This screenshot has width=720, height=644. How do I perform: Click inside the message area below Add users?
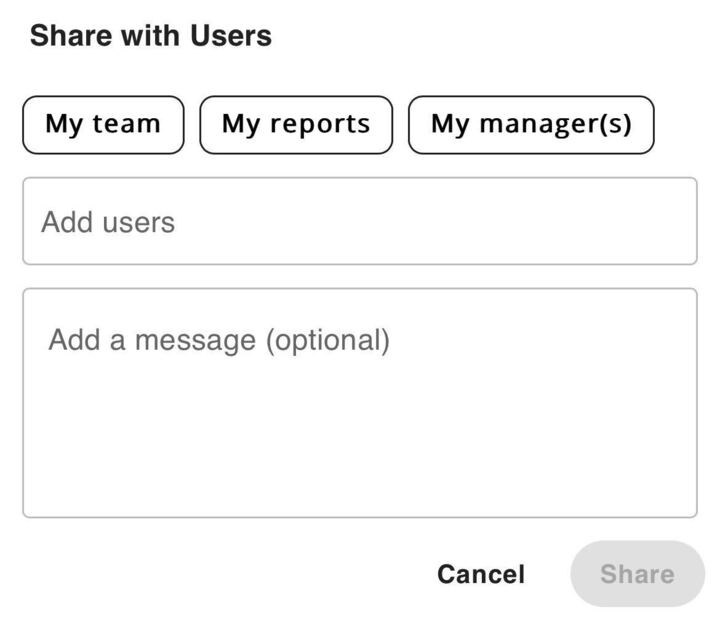tap(359, 403)
